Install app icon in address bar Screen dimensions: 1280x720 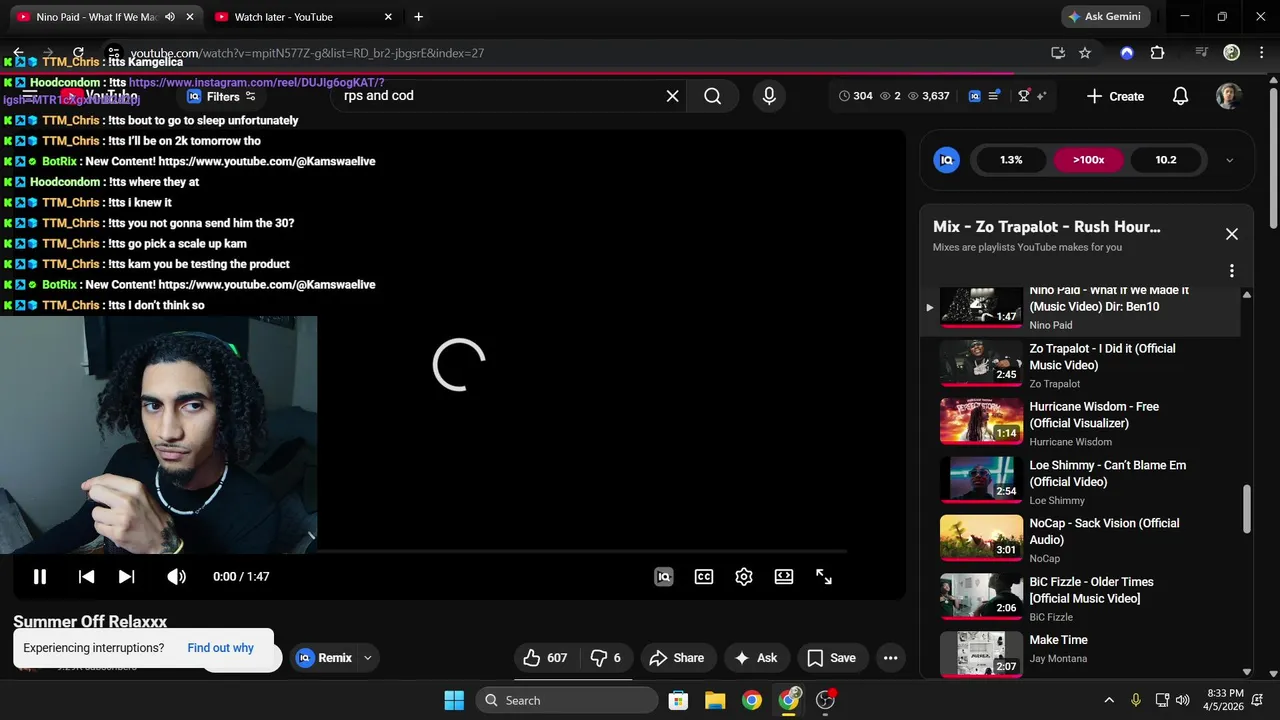[x=1058, y=53]
